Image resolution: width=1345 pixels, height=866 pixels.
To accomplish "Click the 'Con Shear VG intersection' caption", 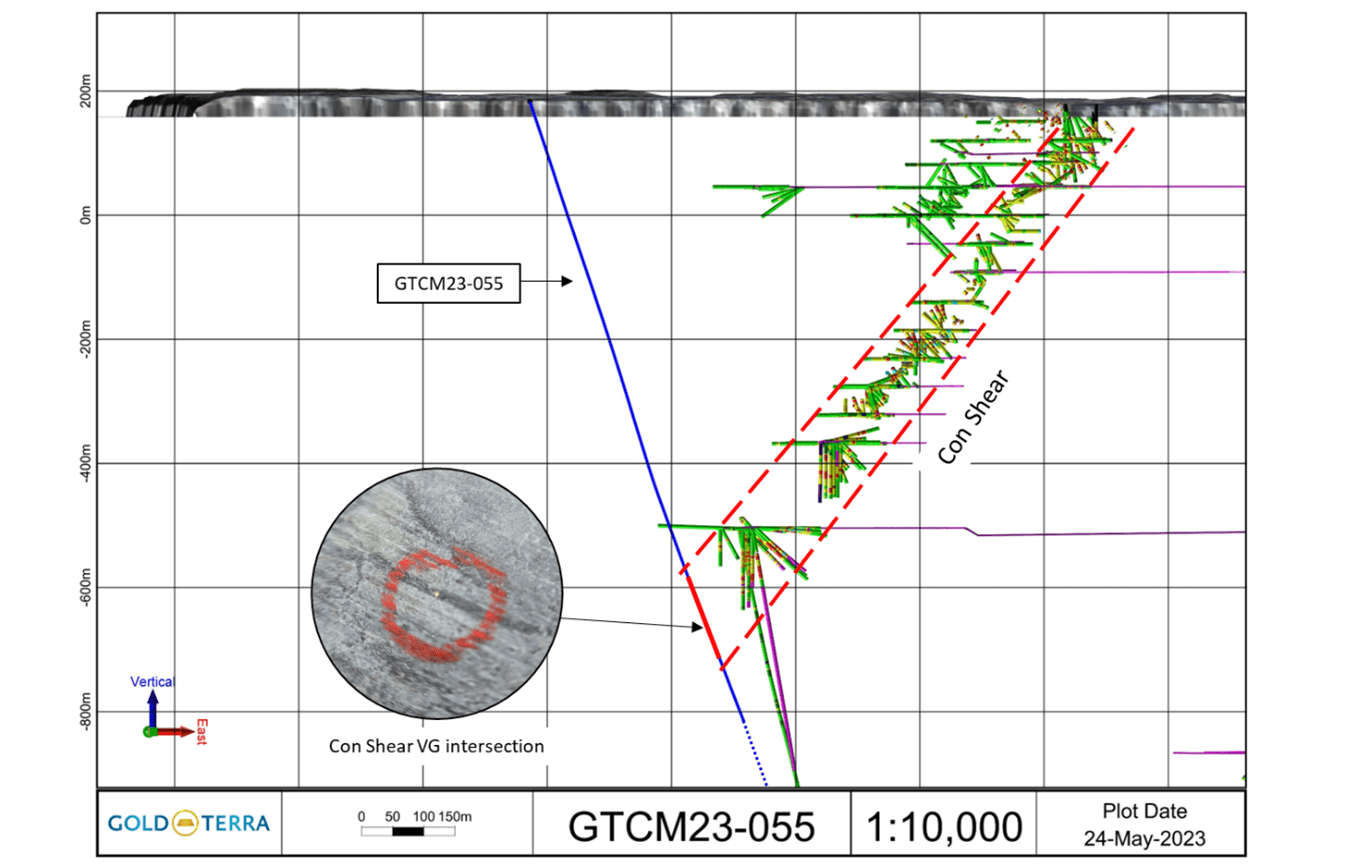I will [436, 747].
